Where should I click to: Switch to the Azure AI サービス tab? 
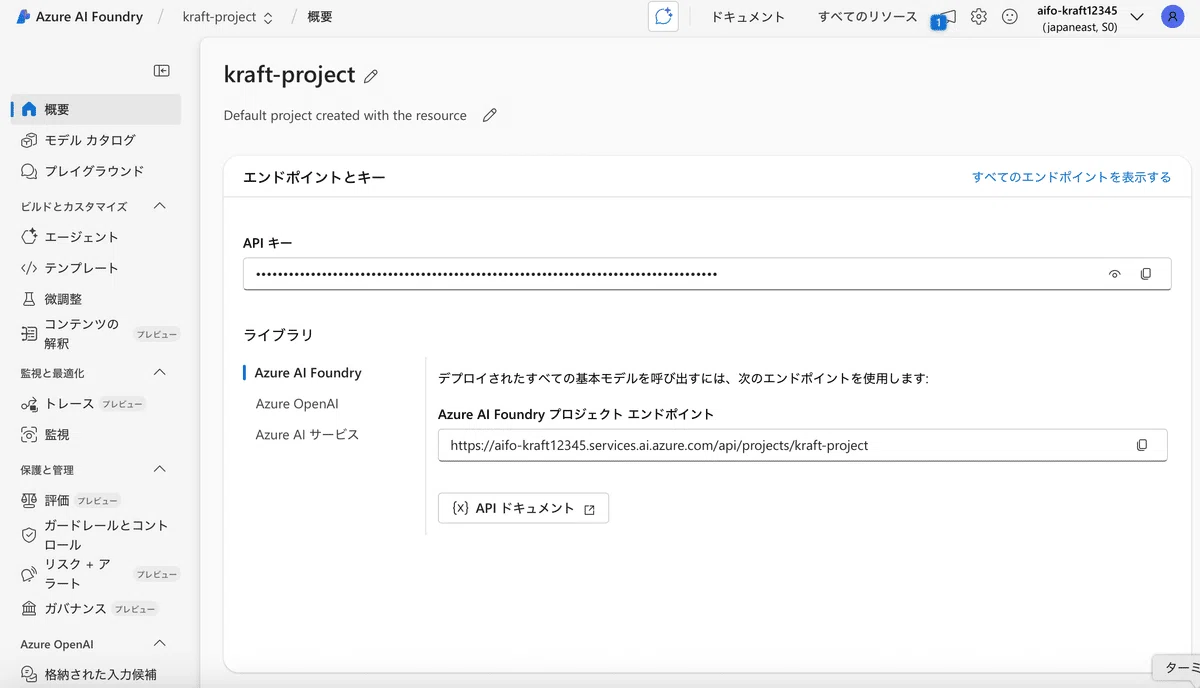coord(307,435)
